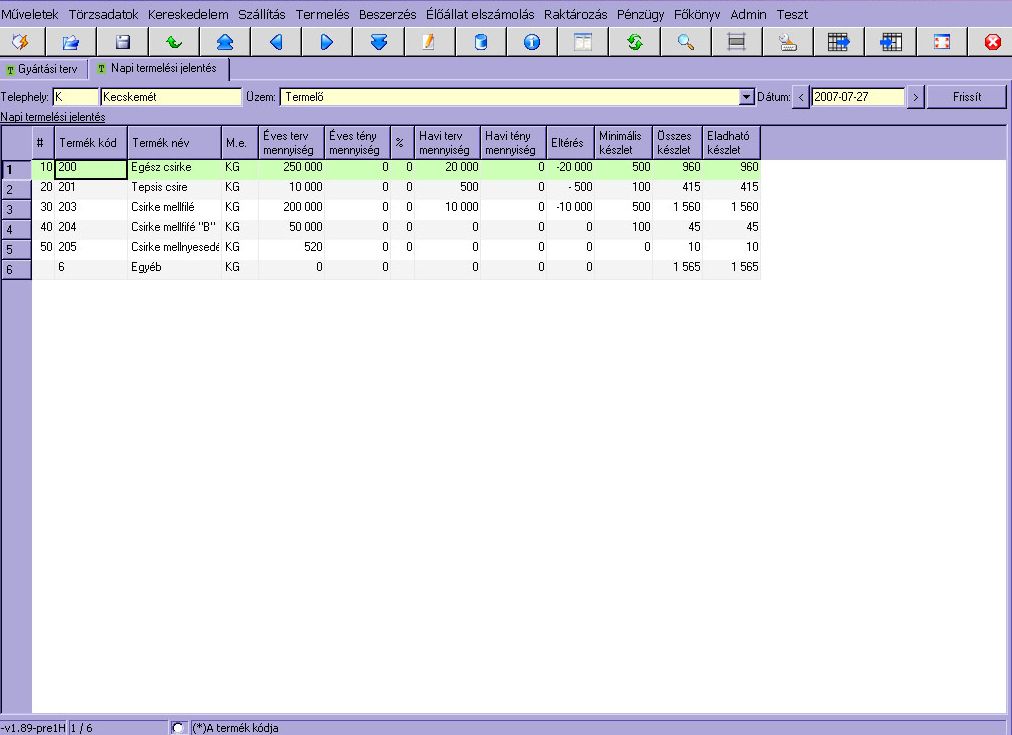Go to the first record with the up arrow icon
The width and height of the screenshot is (1012, 735).
pyautogui.click(x=225, y=42)
